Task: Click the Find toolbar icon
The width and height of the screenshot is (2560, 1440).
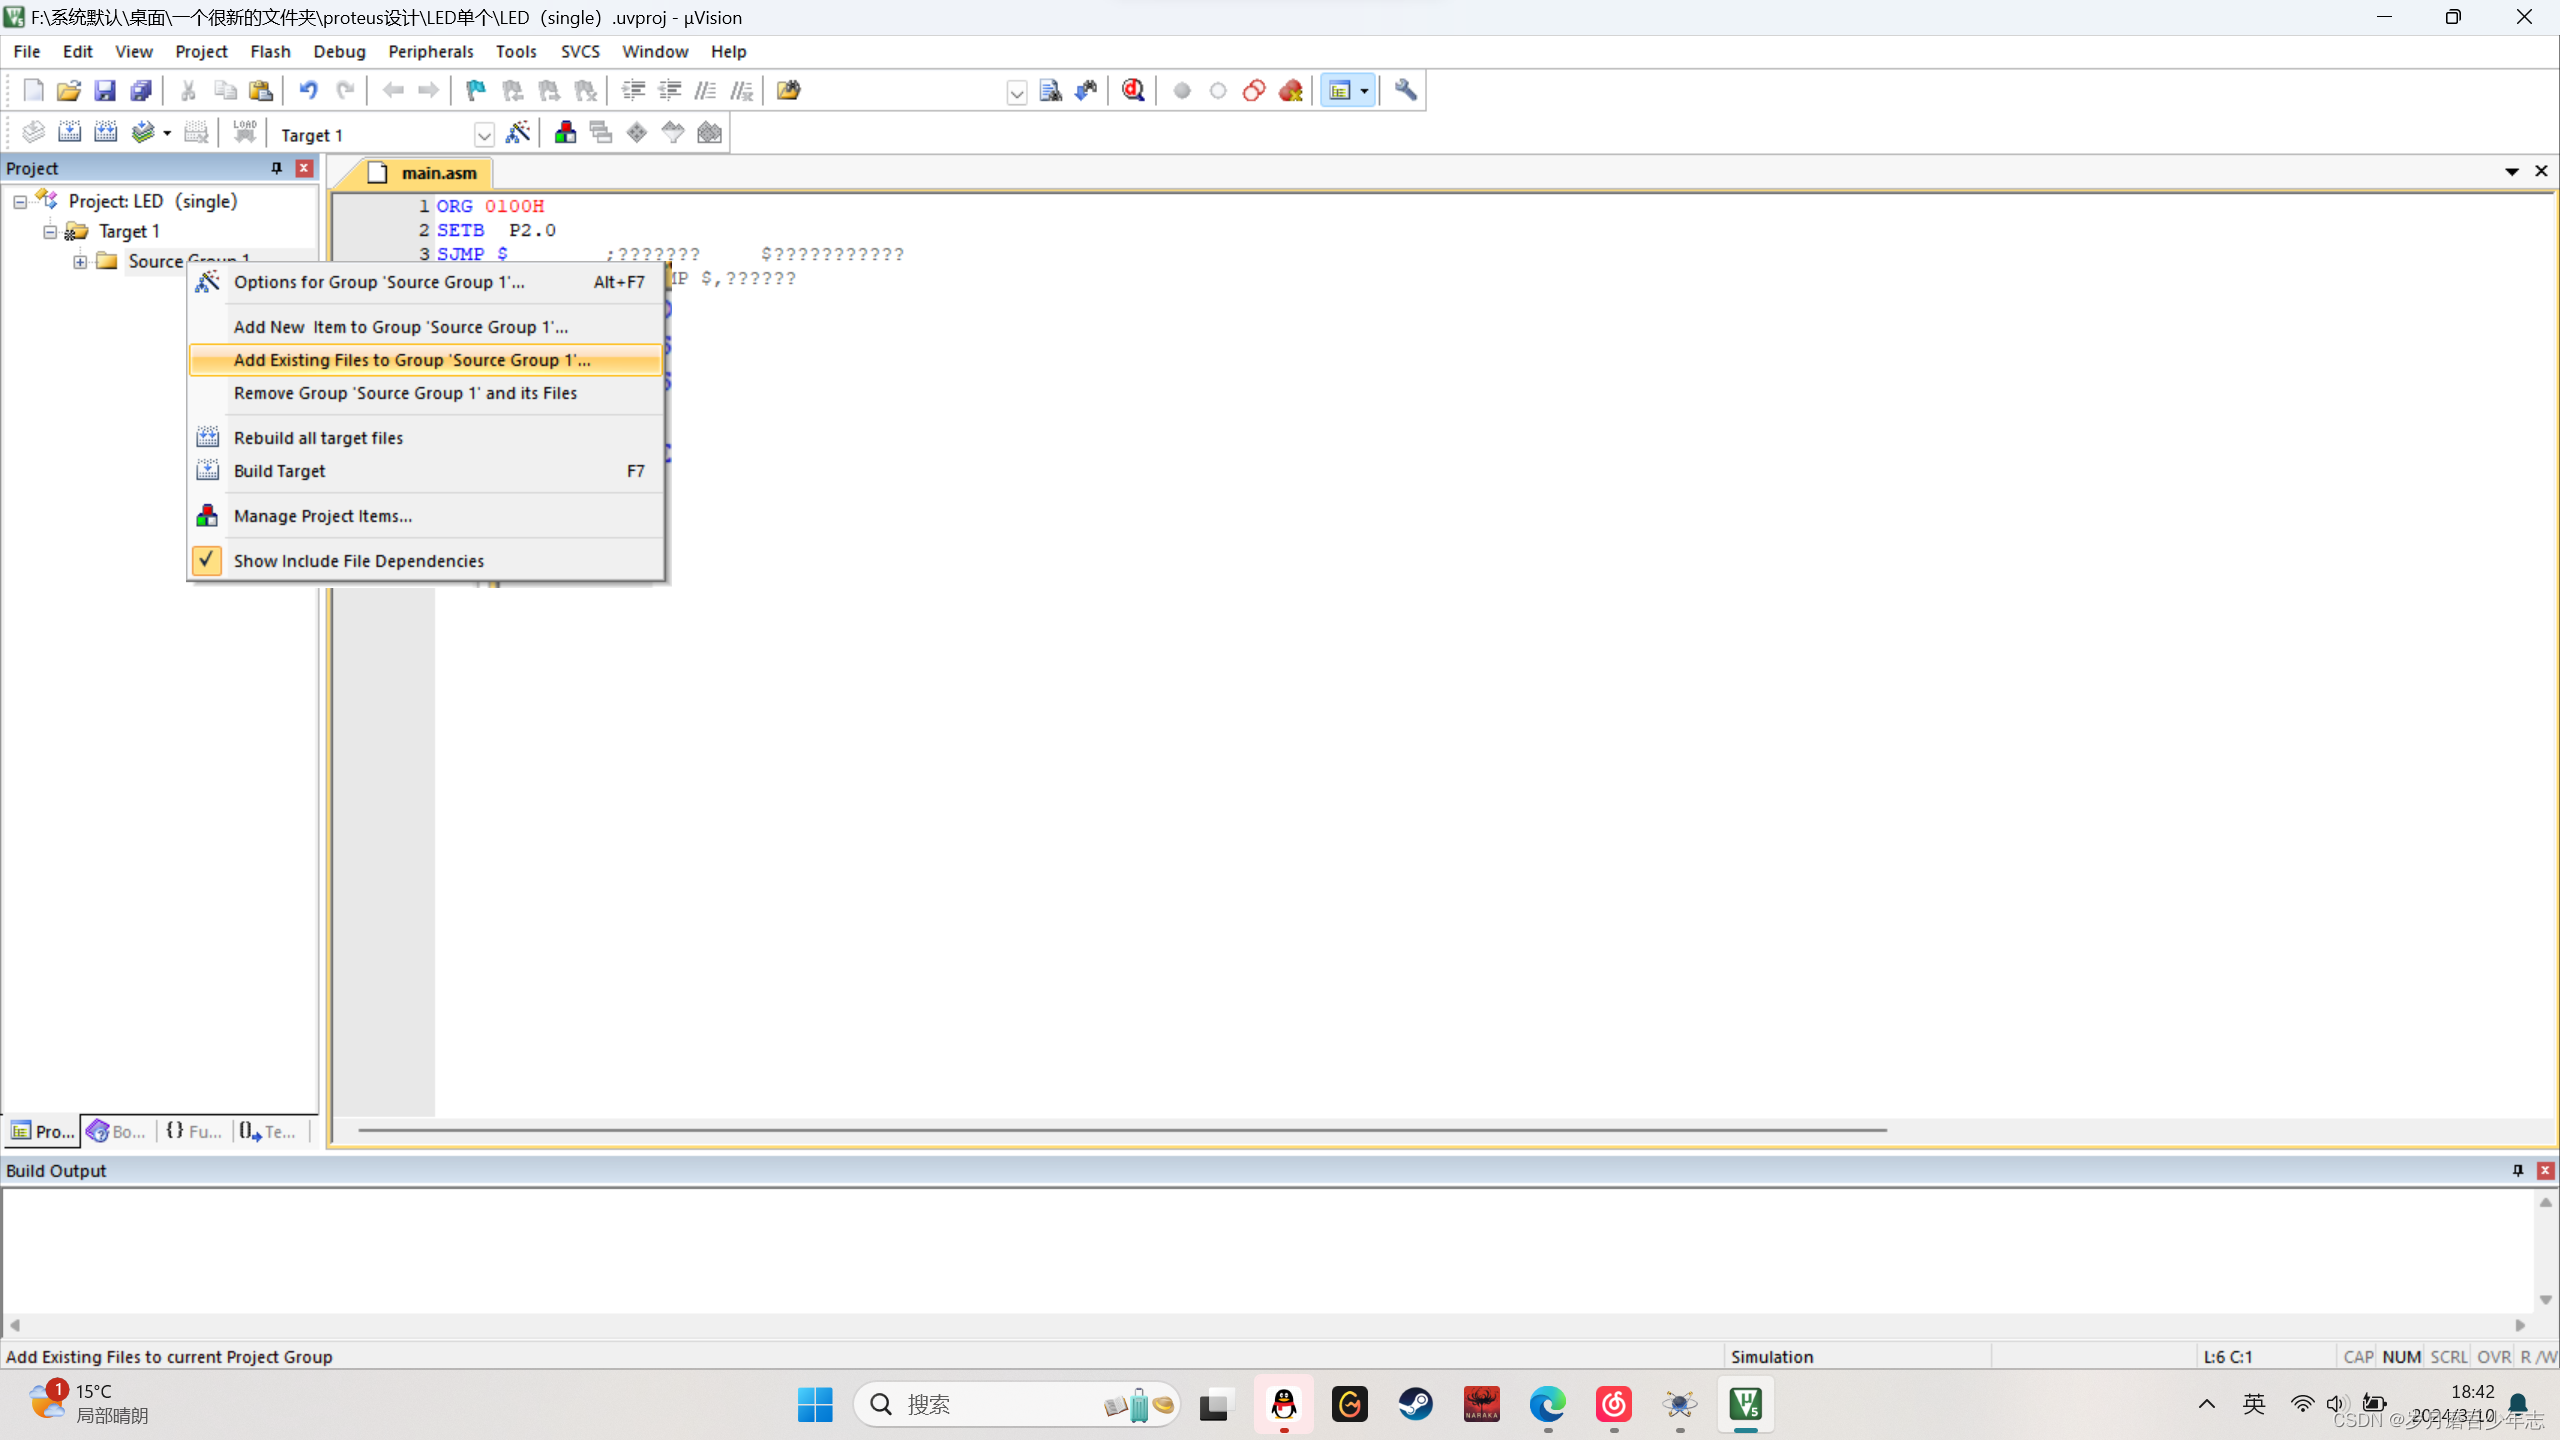Action: [1050, 91]
